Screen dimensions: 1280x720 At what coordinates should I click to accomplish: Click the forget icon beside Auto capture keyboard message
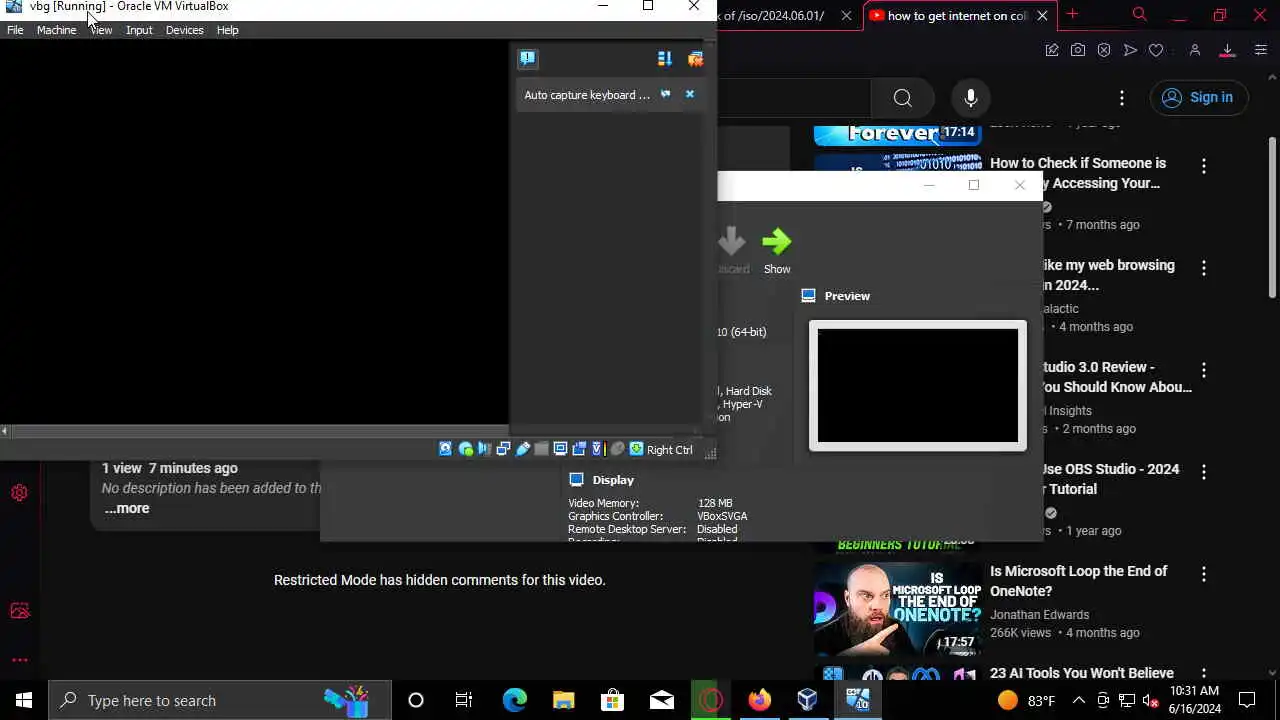(665, 94)
